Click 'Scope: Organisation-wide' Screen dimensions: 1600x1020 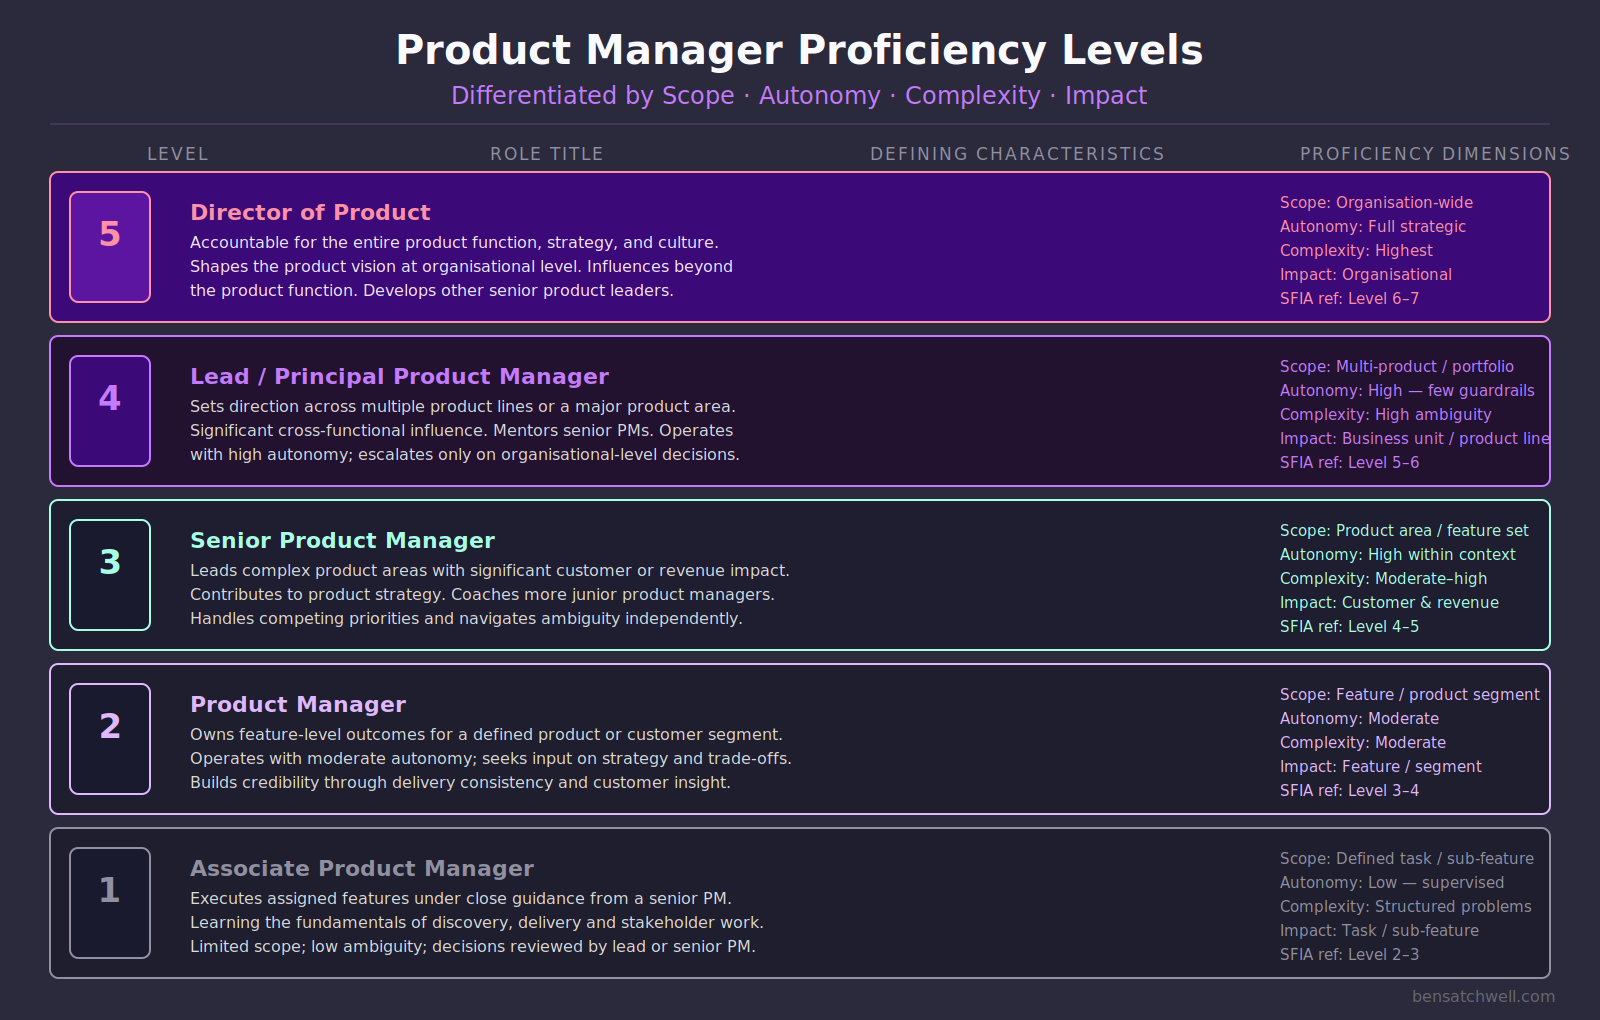(1376, 203)
